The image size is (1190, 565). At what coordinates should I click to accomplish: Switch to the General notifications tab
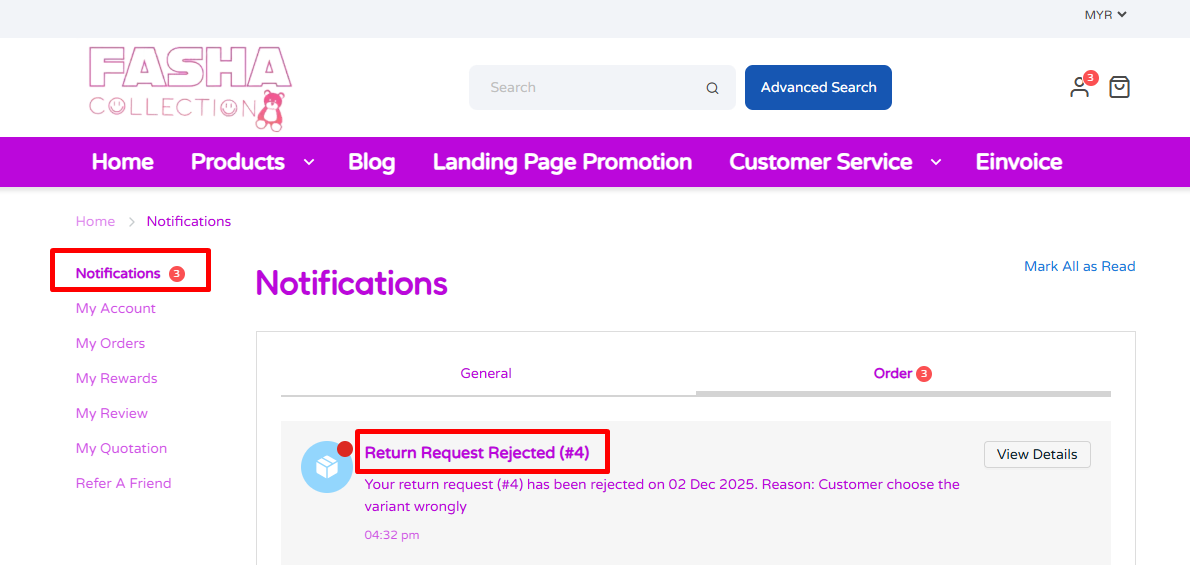(x=486, y=374)
